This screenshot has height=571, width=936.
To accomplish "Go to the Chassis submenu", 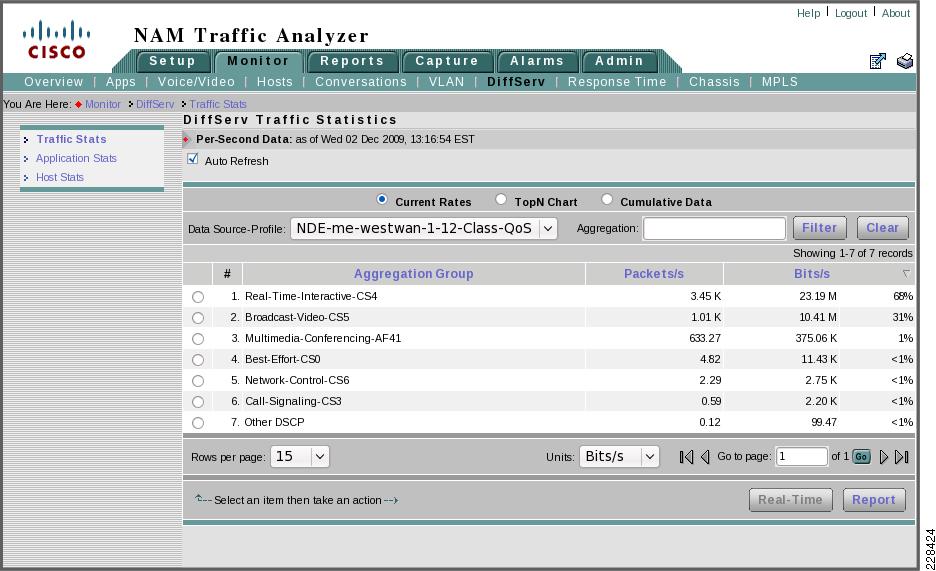I will coord(714,82).
